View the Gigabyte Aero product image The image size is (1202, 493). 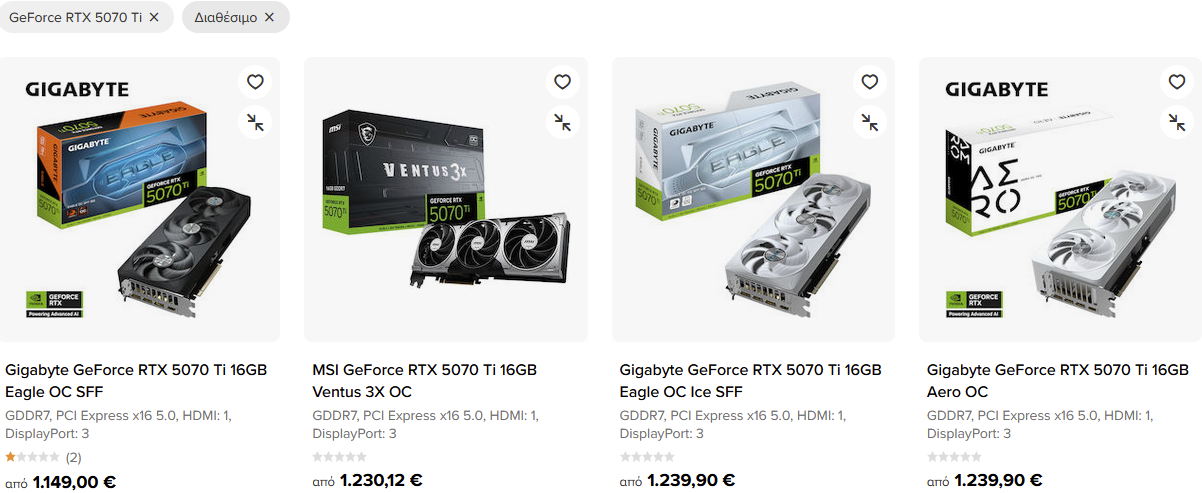coord(1060,200)
